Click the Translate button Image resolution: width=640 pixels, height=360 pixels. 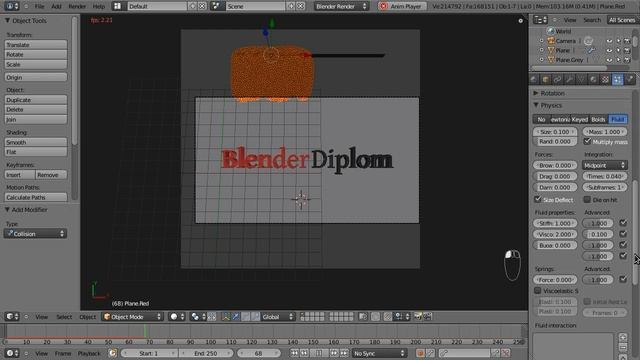pyautogui.click(x=36, y=45)
